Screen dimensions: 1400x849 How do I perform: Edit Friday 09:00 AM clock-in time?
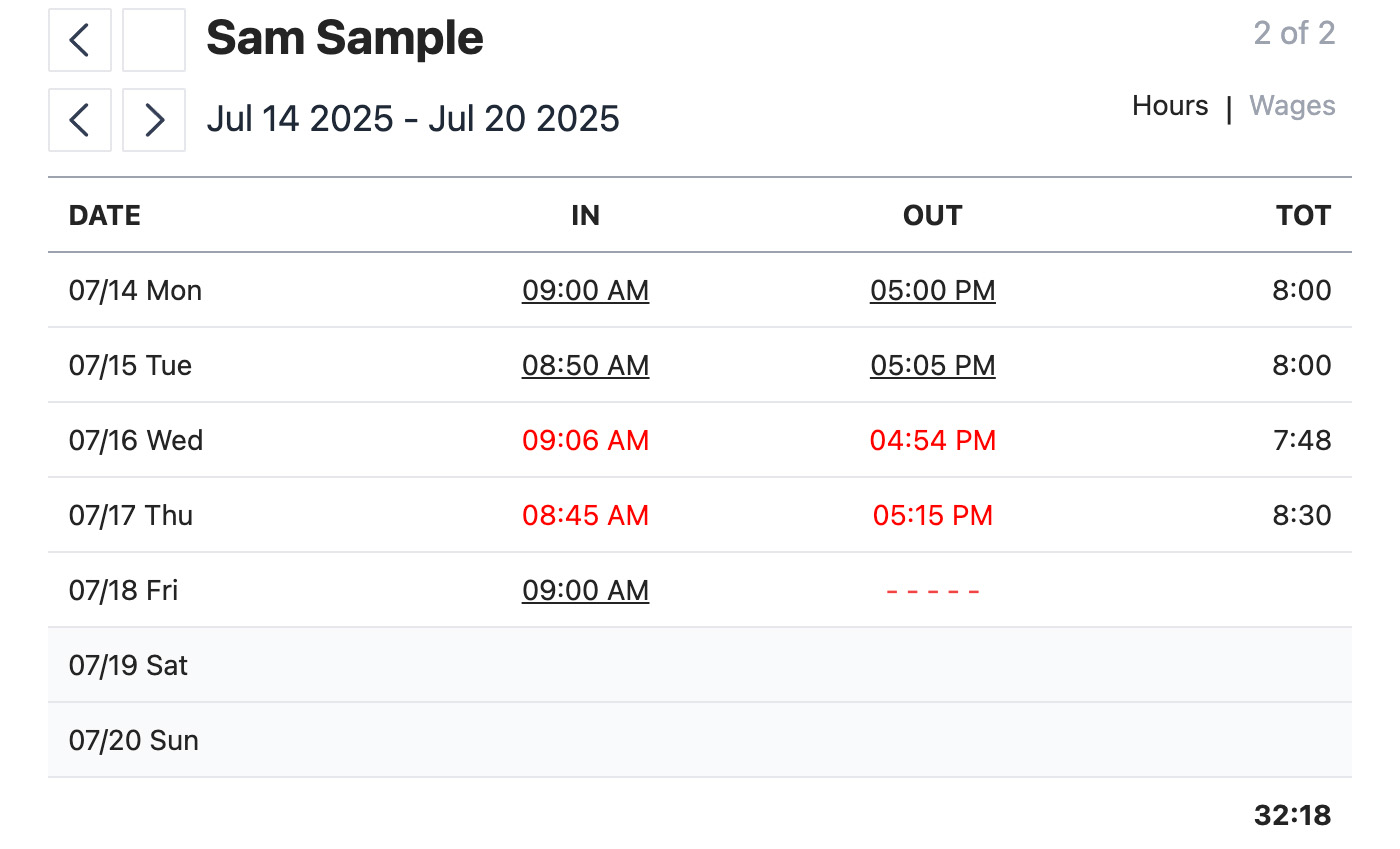[x=585, y=591]
